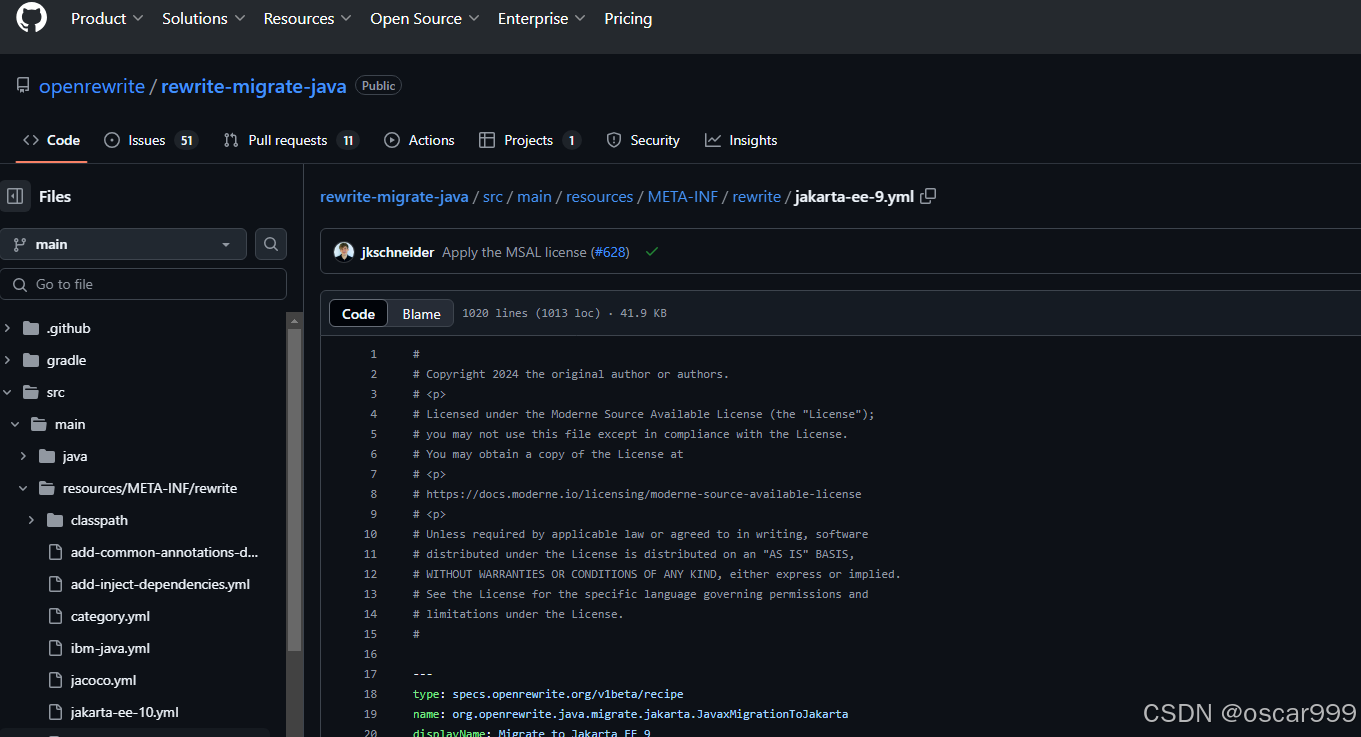Open jakarta-ee-10.yml in the file tree
1361x737 pixels.
pyautogui.click(x=124, y=712)
